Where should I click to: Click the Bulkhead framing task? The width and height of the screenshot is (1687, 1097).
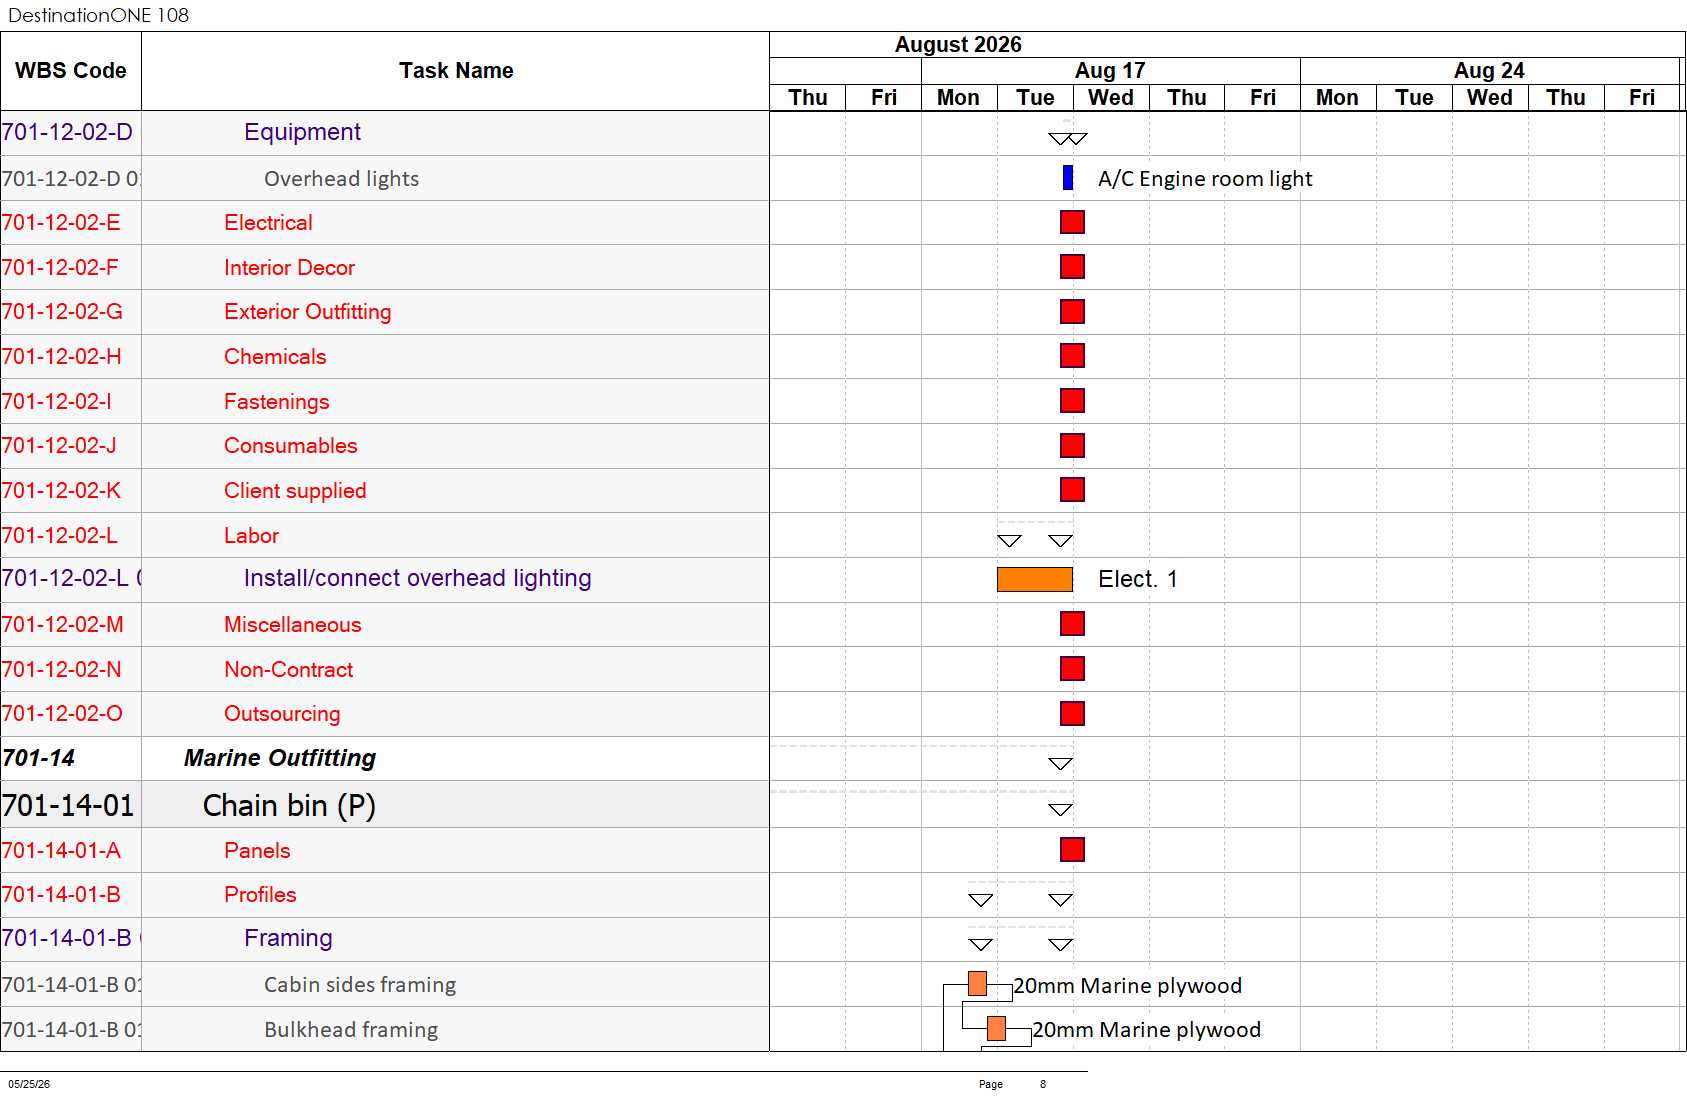point(351,1030)
